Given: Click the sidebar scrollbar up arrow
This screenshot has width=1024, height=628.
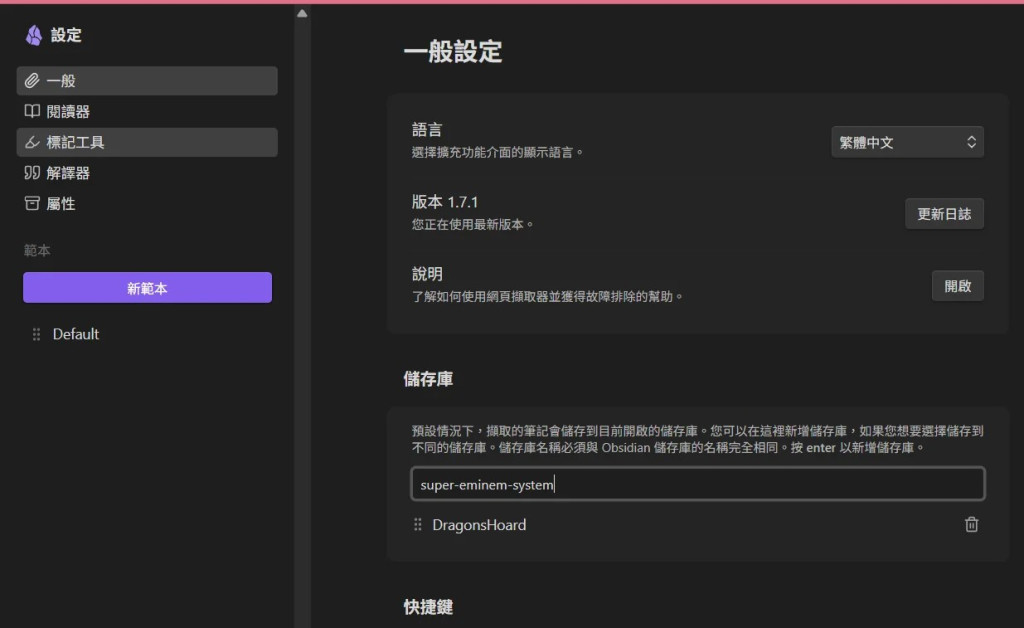Looking at the screenshot, I should point(302,13).
